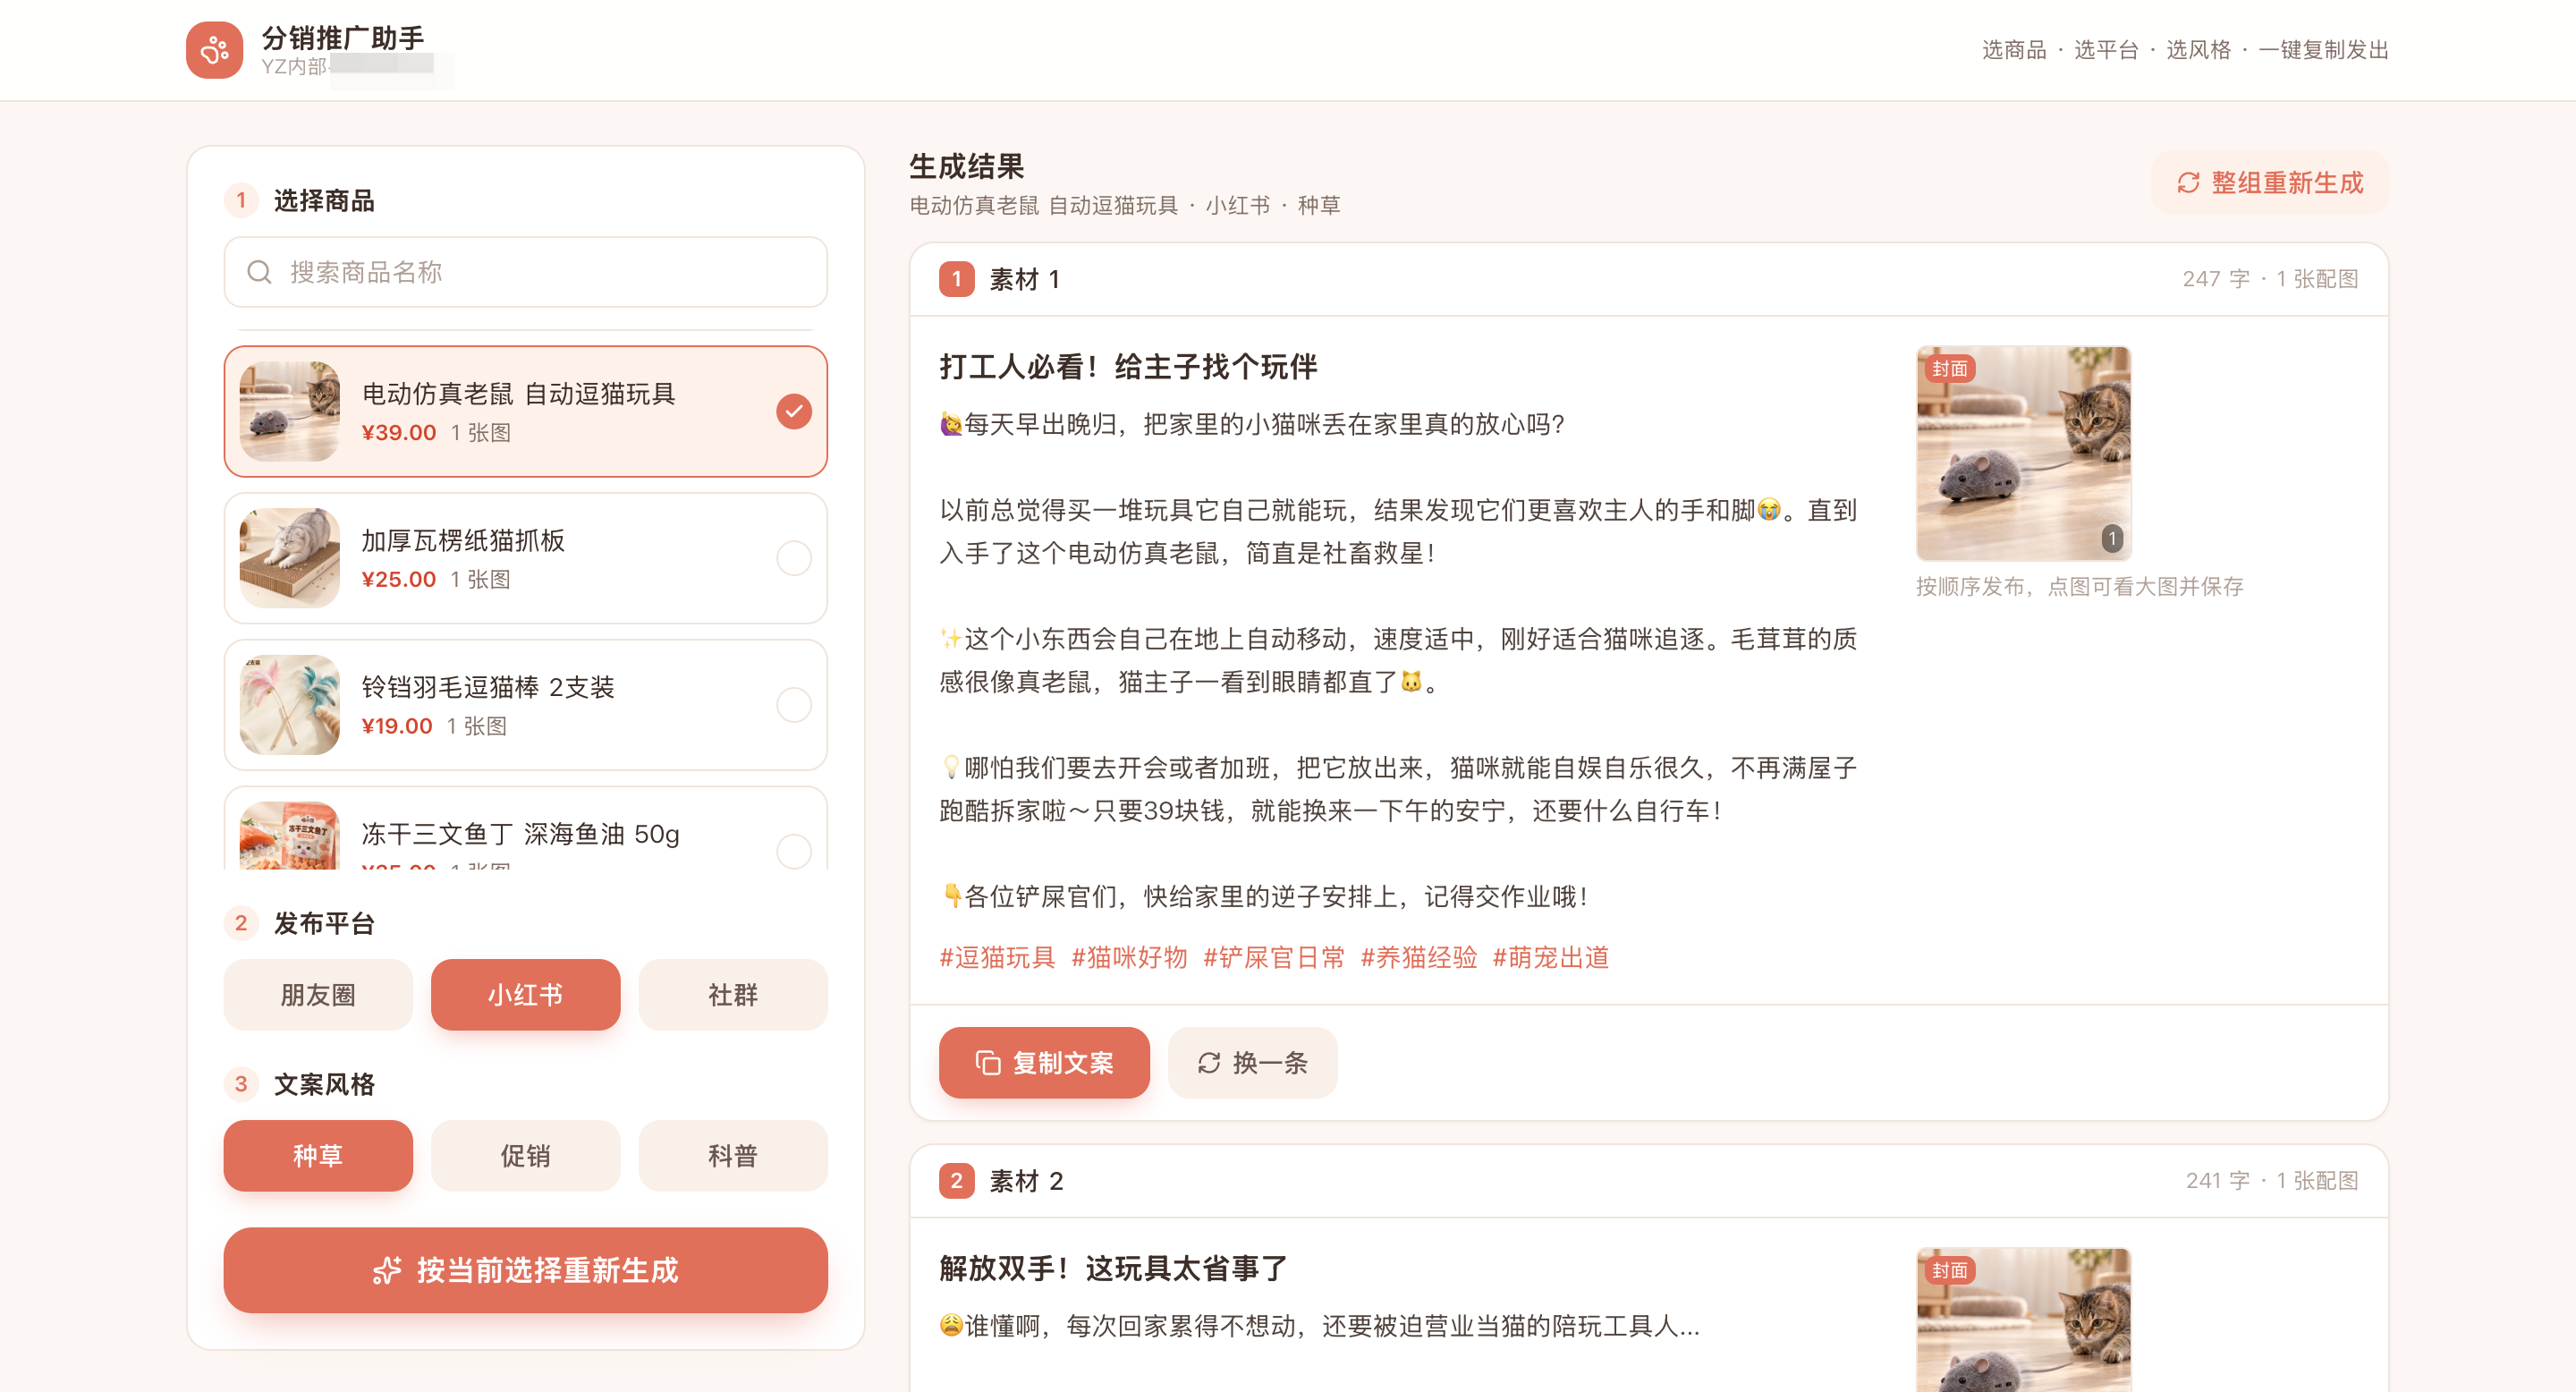This screenshot has width=2576, height=1392.
Task: Choose 朋友圈 platform
Action: [x=318, y=995]
